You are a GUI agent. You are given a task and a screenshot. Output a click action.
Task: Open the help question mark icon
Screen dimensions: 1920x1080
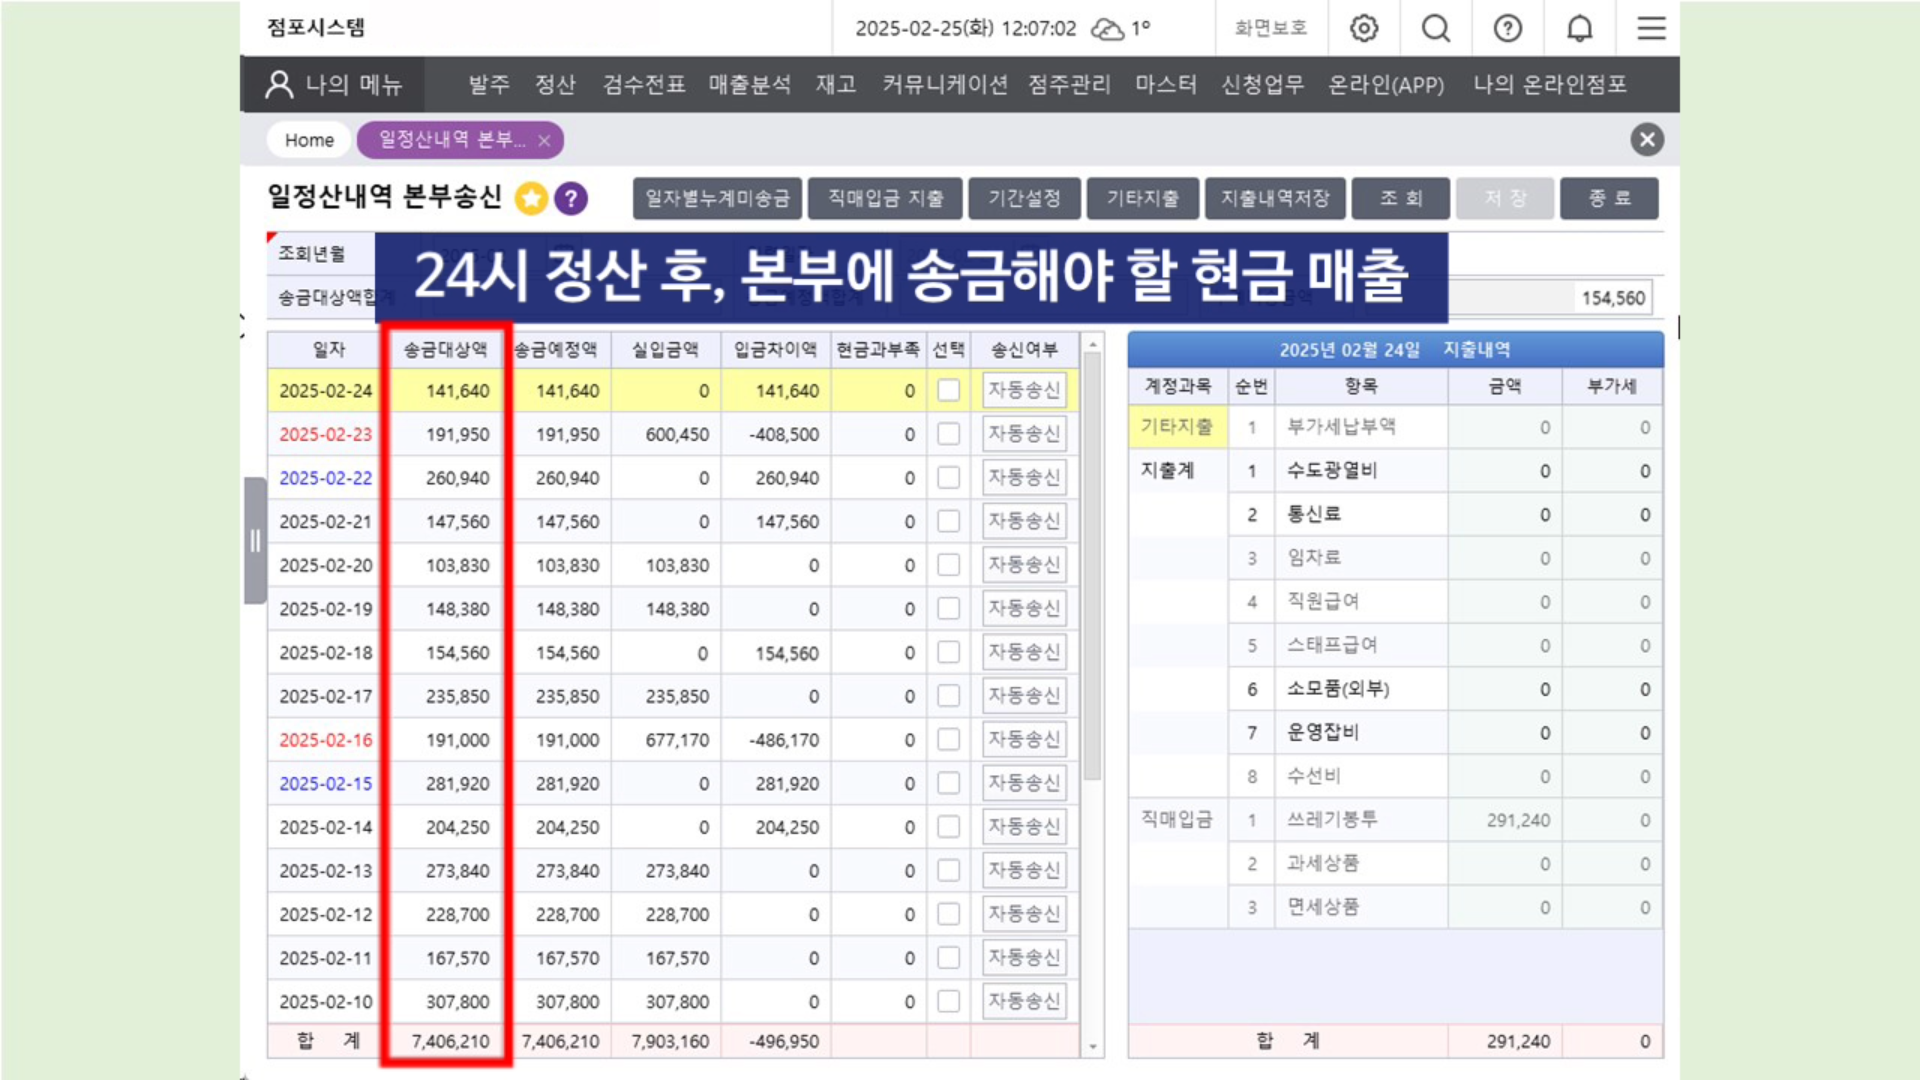pyautogui.click(x=1508, y=28)
